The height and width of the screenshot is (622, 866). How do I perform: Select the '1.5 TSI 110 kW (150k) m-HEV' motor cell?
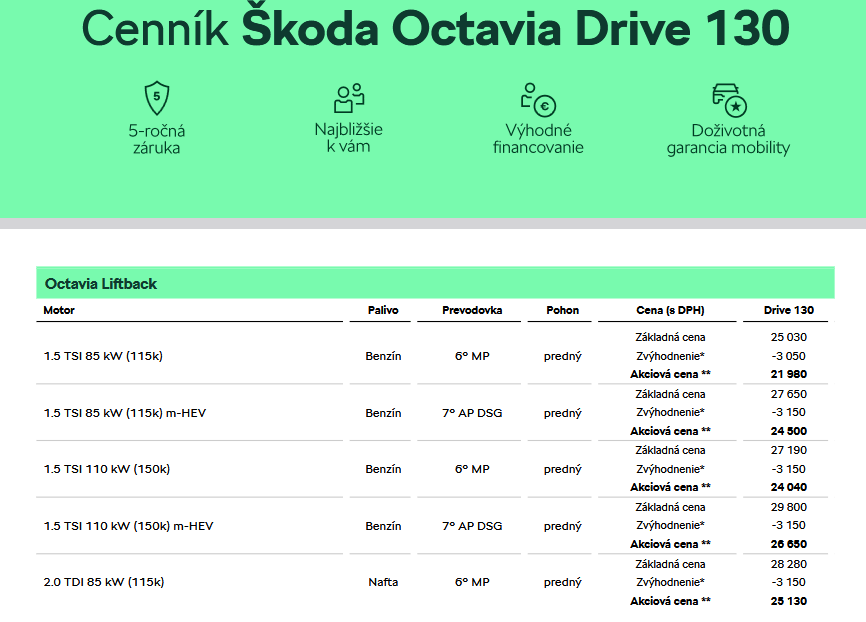pyautogui.click(x=129, y=526)
